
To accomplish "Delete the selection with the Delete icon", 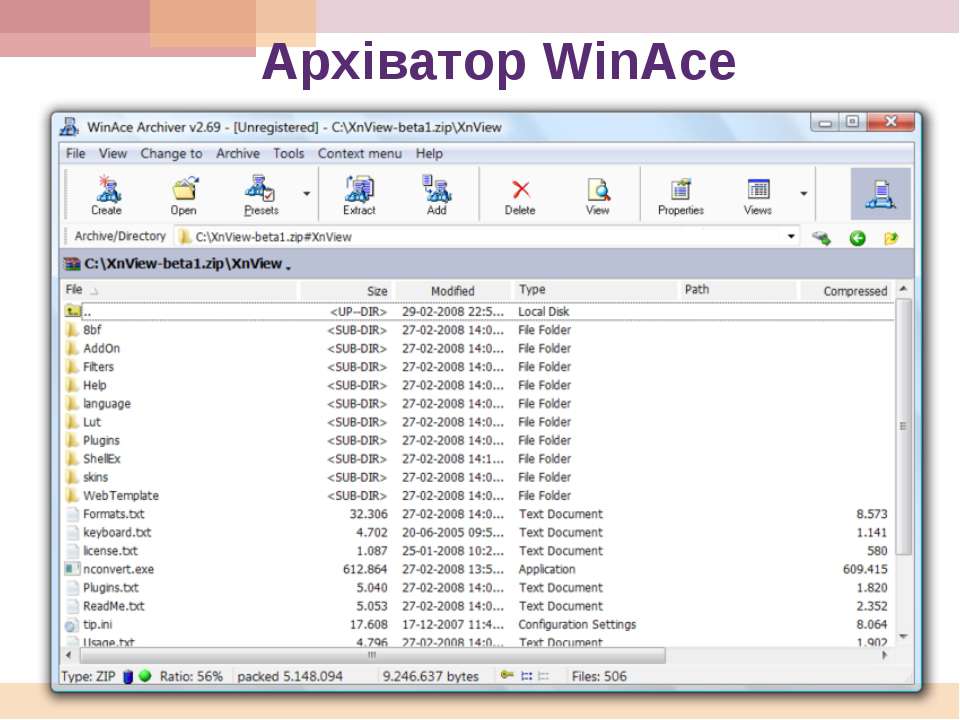I will click(520, 189).
